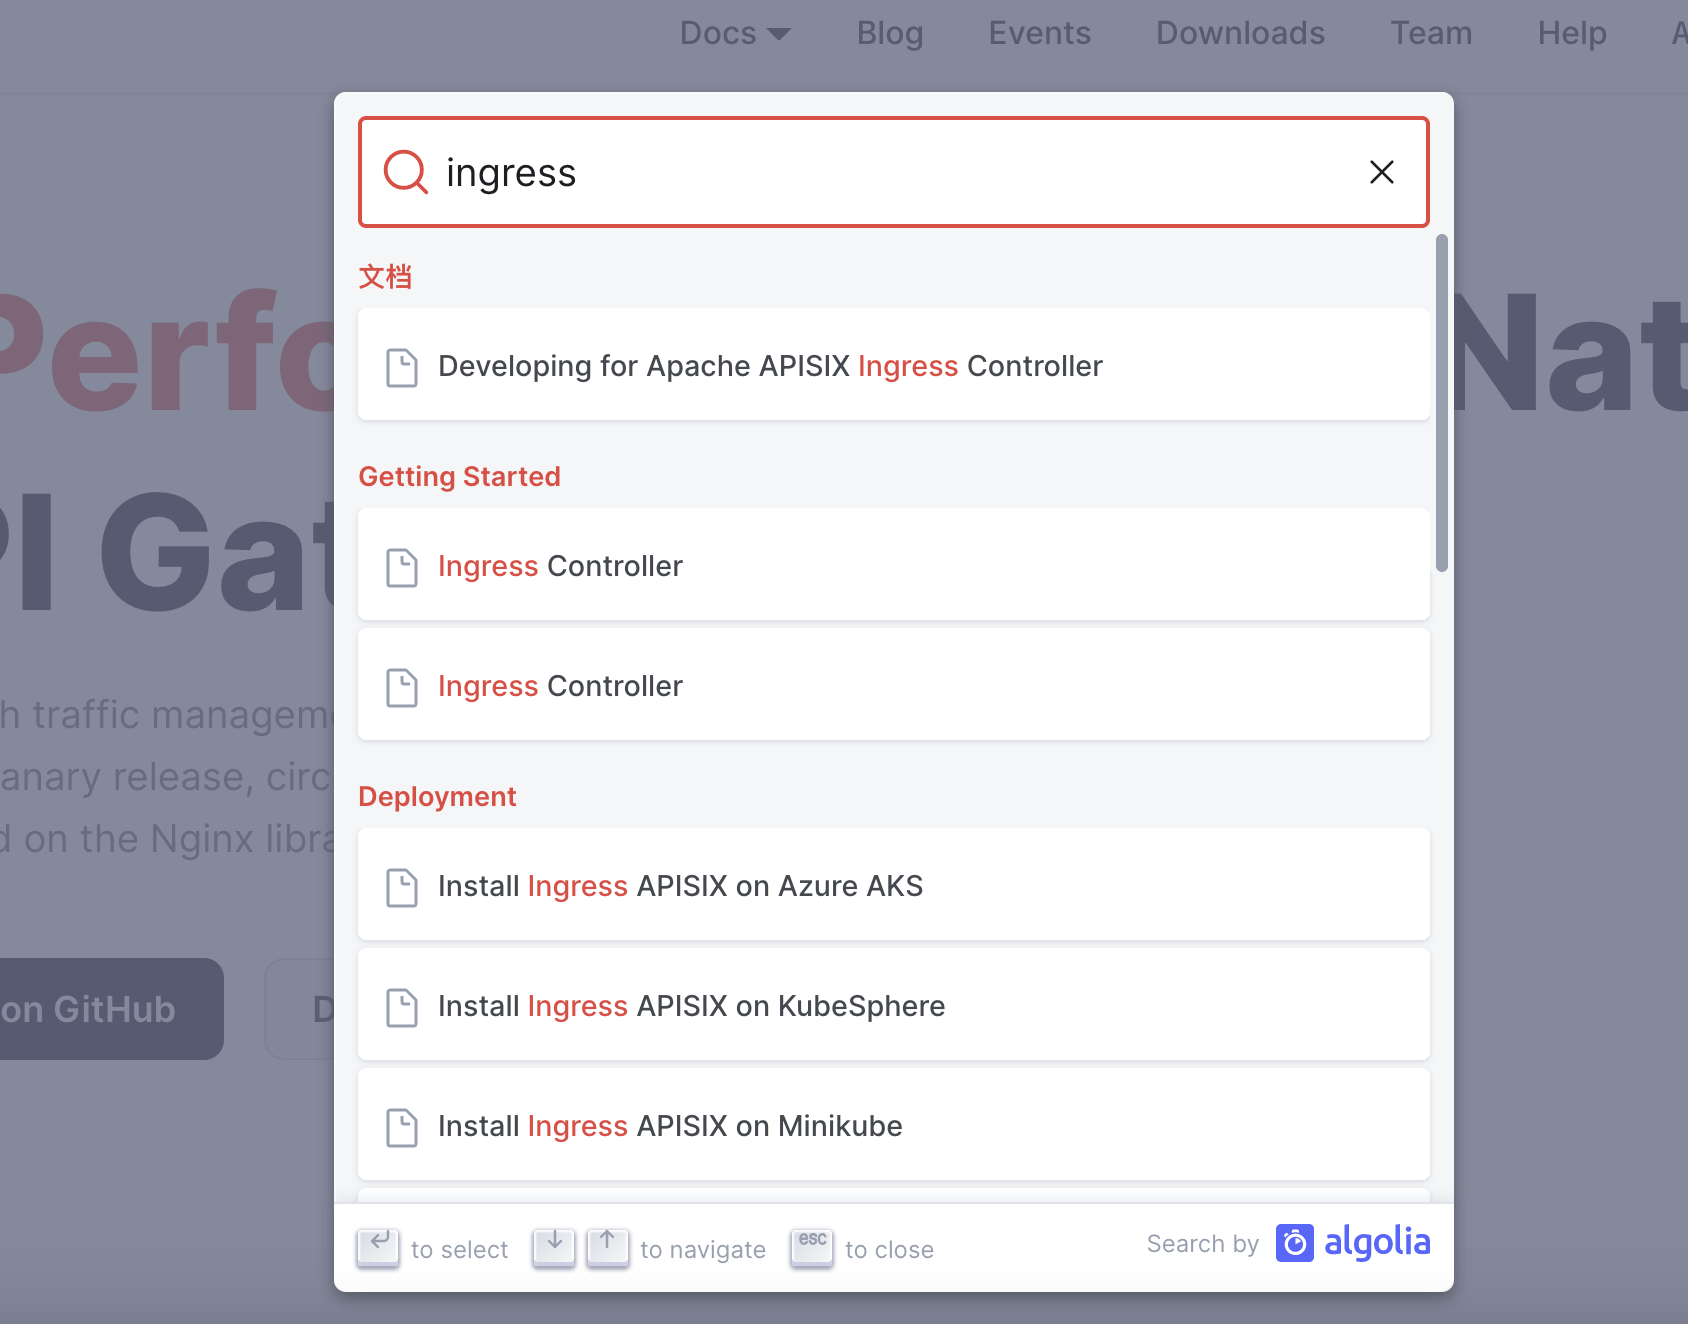Go to Blog in navigation bar

[x=890, y=33]
